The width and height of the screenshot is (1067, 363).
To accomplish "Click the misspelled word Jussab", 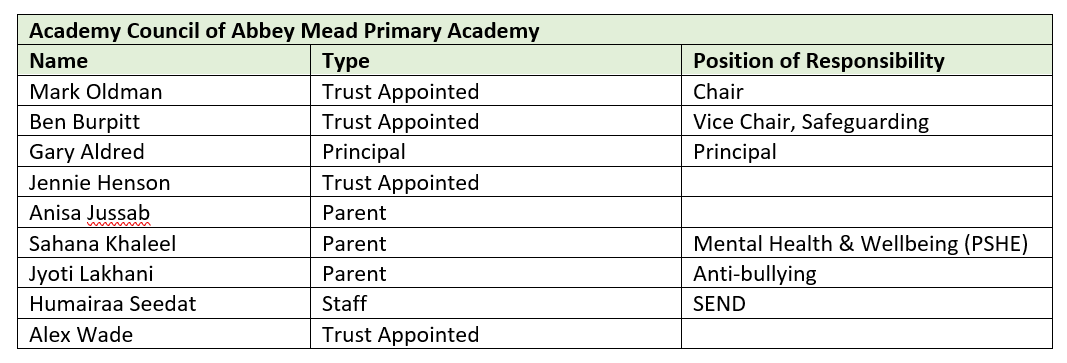I will [x=118, y=213].
